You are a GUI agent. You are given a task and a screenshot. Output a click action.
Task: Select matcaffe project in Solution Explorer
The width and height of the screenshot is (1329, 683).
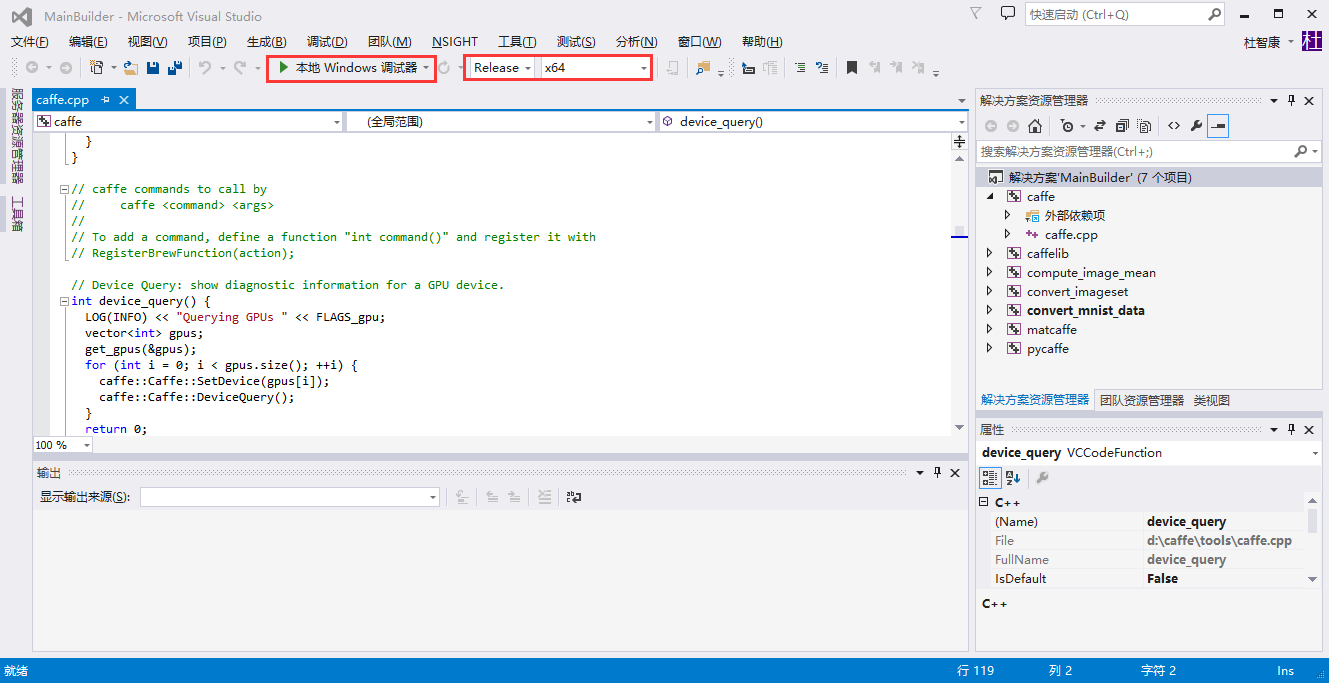click(1052, 330)
